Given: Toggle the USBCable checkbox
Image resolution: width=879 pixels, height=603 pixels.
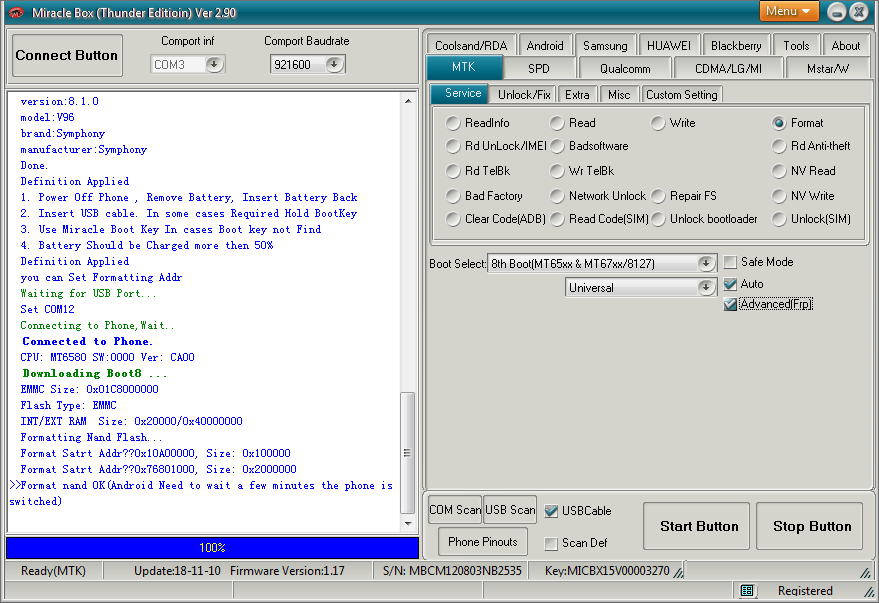Looking at the screenshot, I should pos(551,511).
